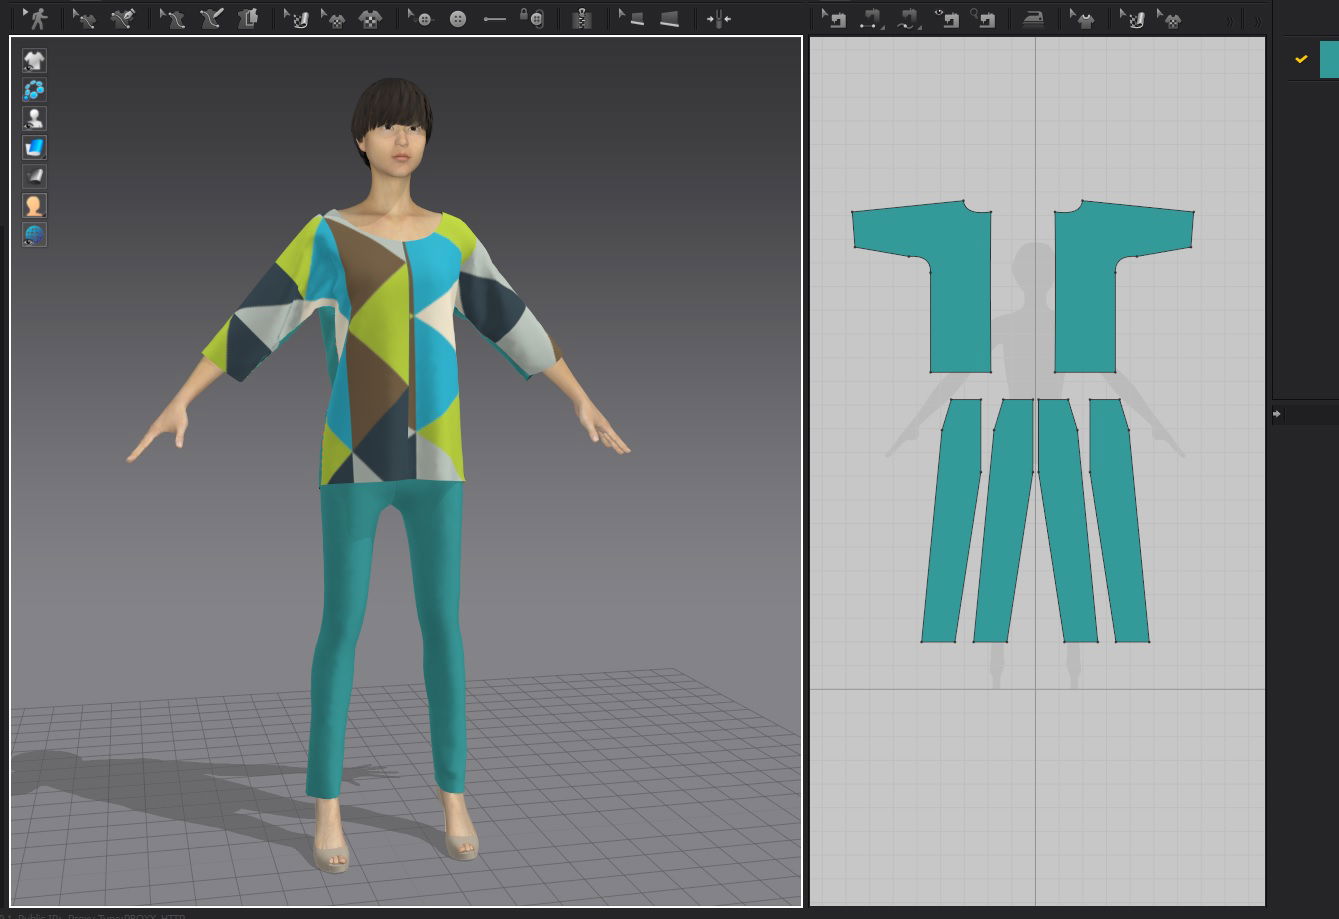The image size is (1339, 919).
Task: Select the Buttonhole tool icon
Action: coord(494,18)
